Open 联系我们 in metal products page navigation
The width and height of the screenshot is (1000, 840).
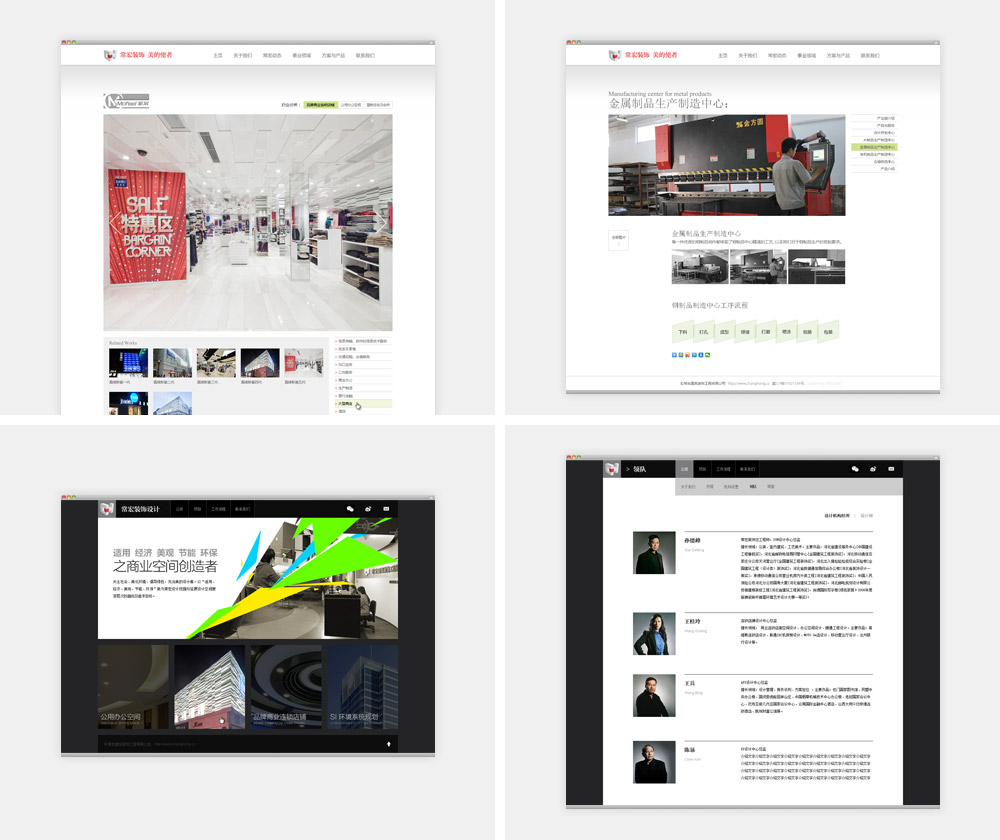click(x=870, y=56)
